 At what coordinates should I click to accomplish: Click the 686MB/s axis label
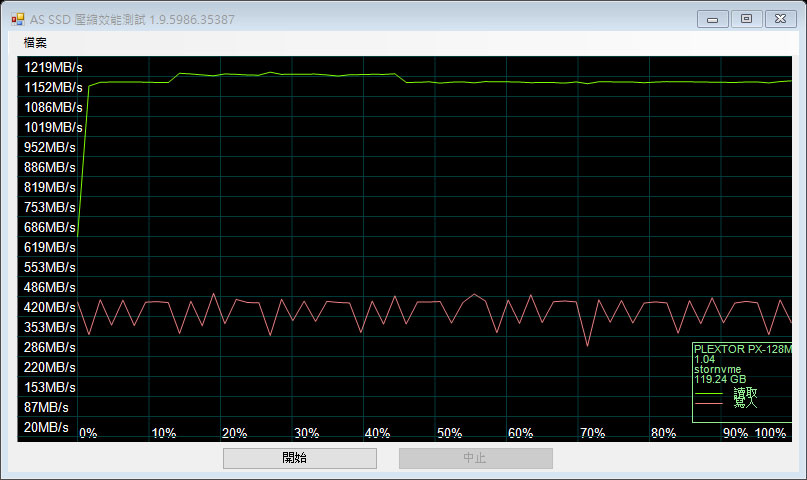49,227
